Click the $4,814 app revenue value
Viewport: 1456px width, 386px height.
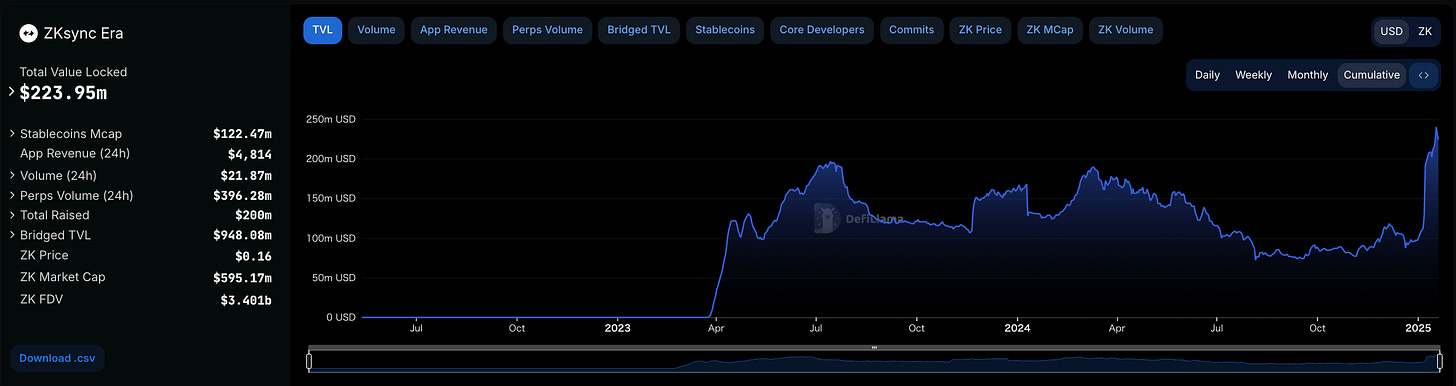250,154
